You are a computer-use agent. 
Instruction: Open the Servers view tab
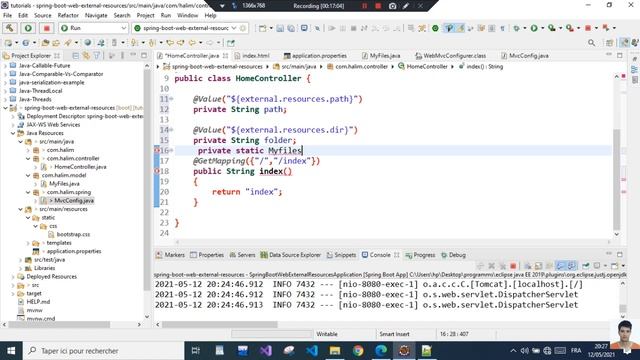[242, 255]
